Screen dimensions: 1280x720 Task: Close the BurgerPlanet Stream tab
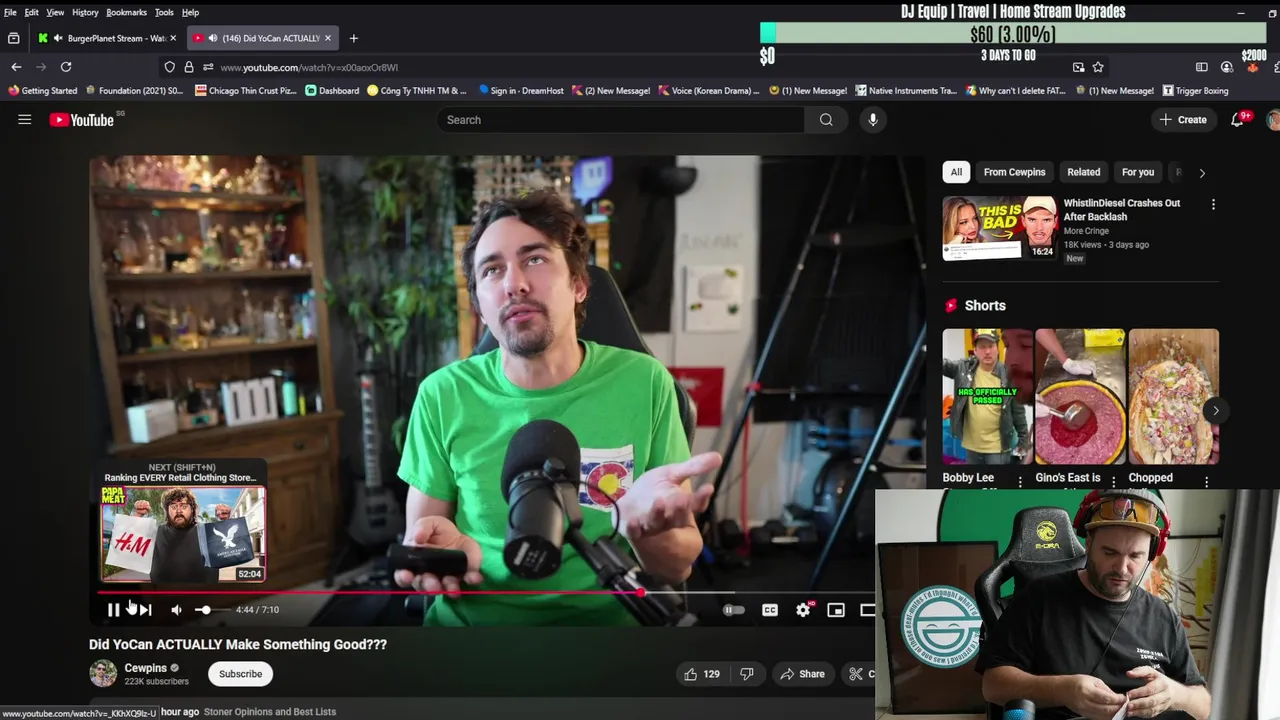[x=173, y=38]
